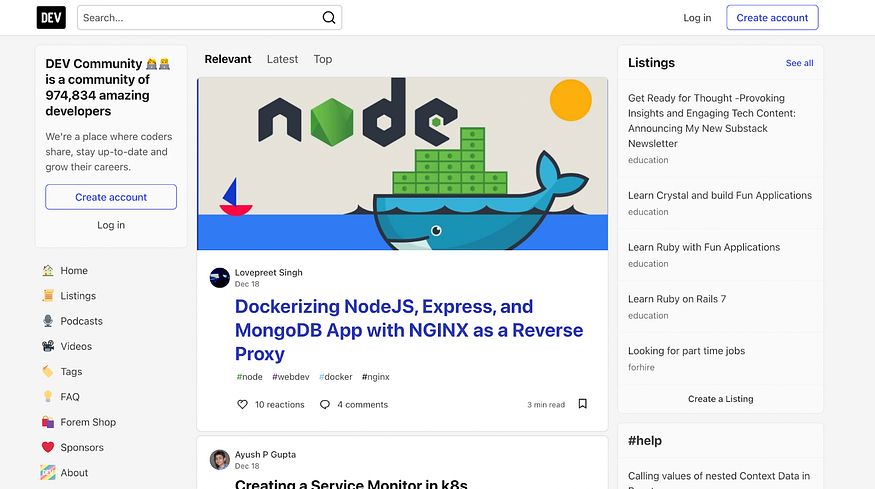Screen dimensions: 875x489
Task: Click Dec 18 under Lovepreet Singh
Action: point(247,284)
